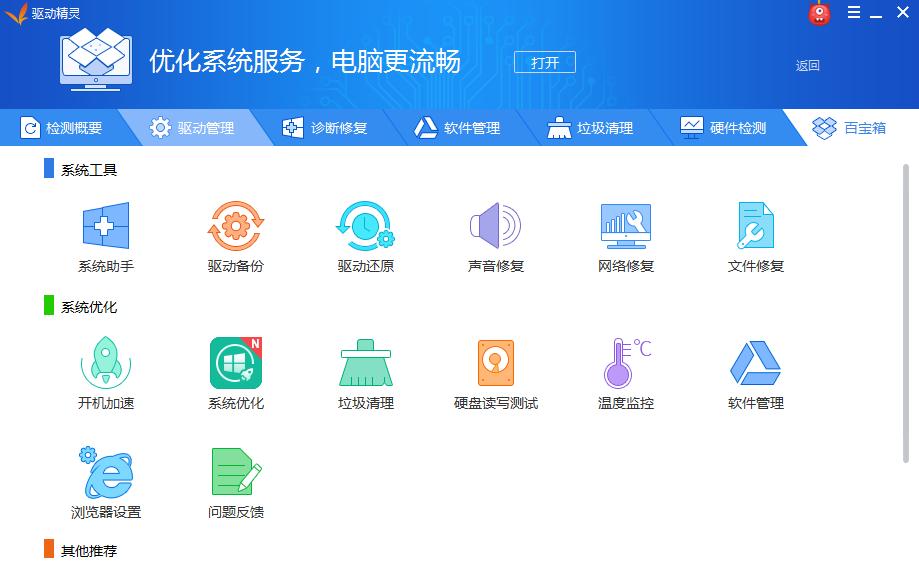Screen dimensions: 919x574
Task: Switch to the 垃圾清理 tab
Action: (590, 127)
